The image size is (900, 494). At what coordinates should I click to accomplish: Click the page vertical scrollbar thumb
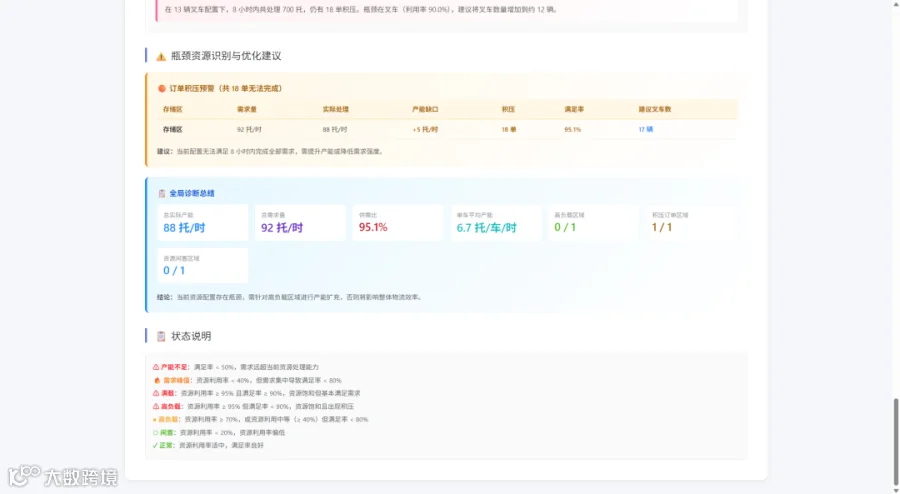click(x=895, y=441)
